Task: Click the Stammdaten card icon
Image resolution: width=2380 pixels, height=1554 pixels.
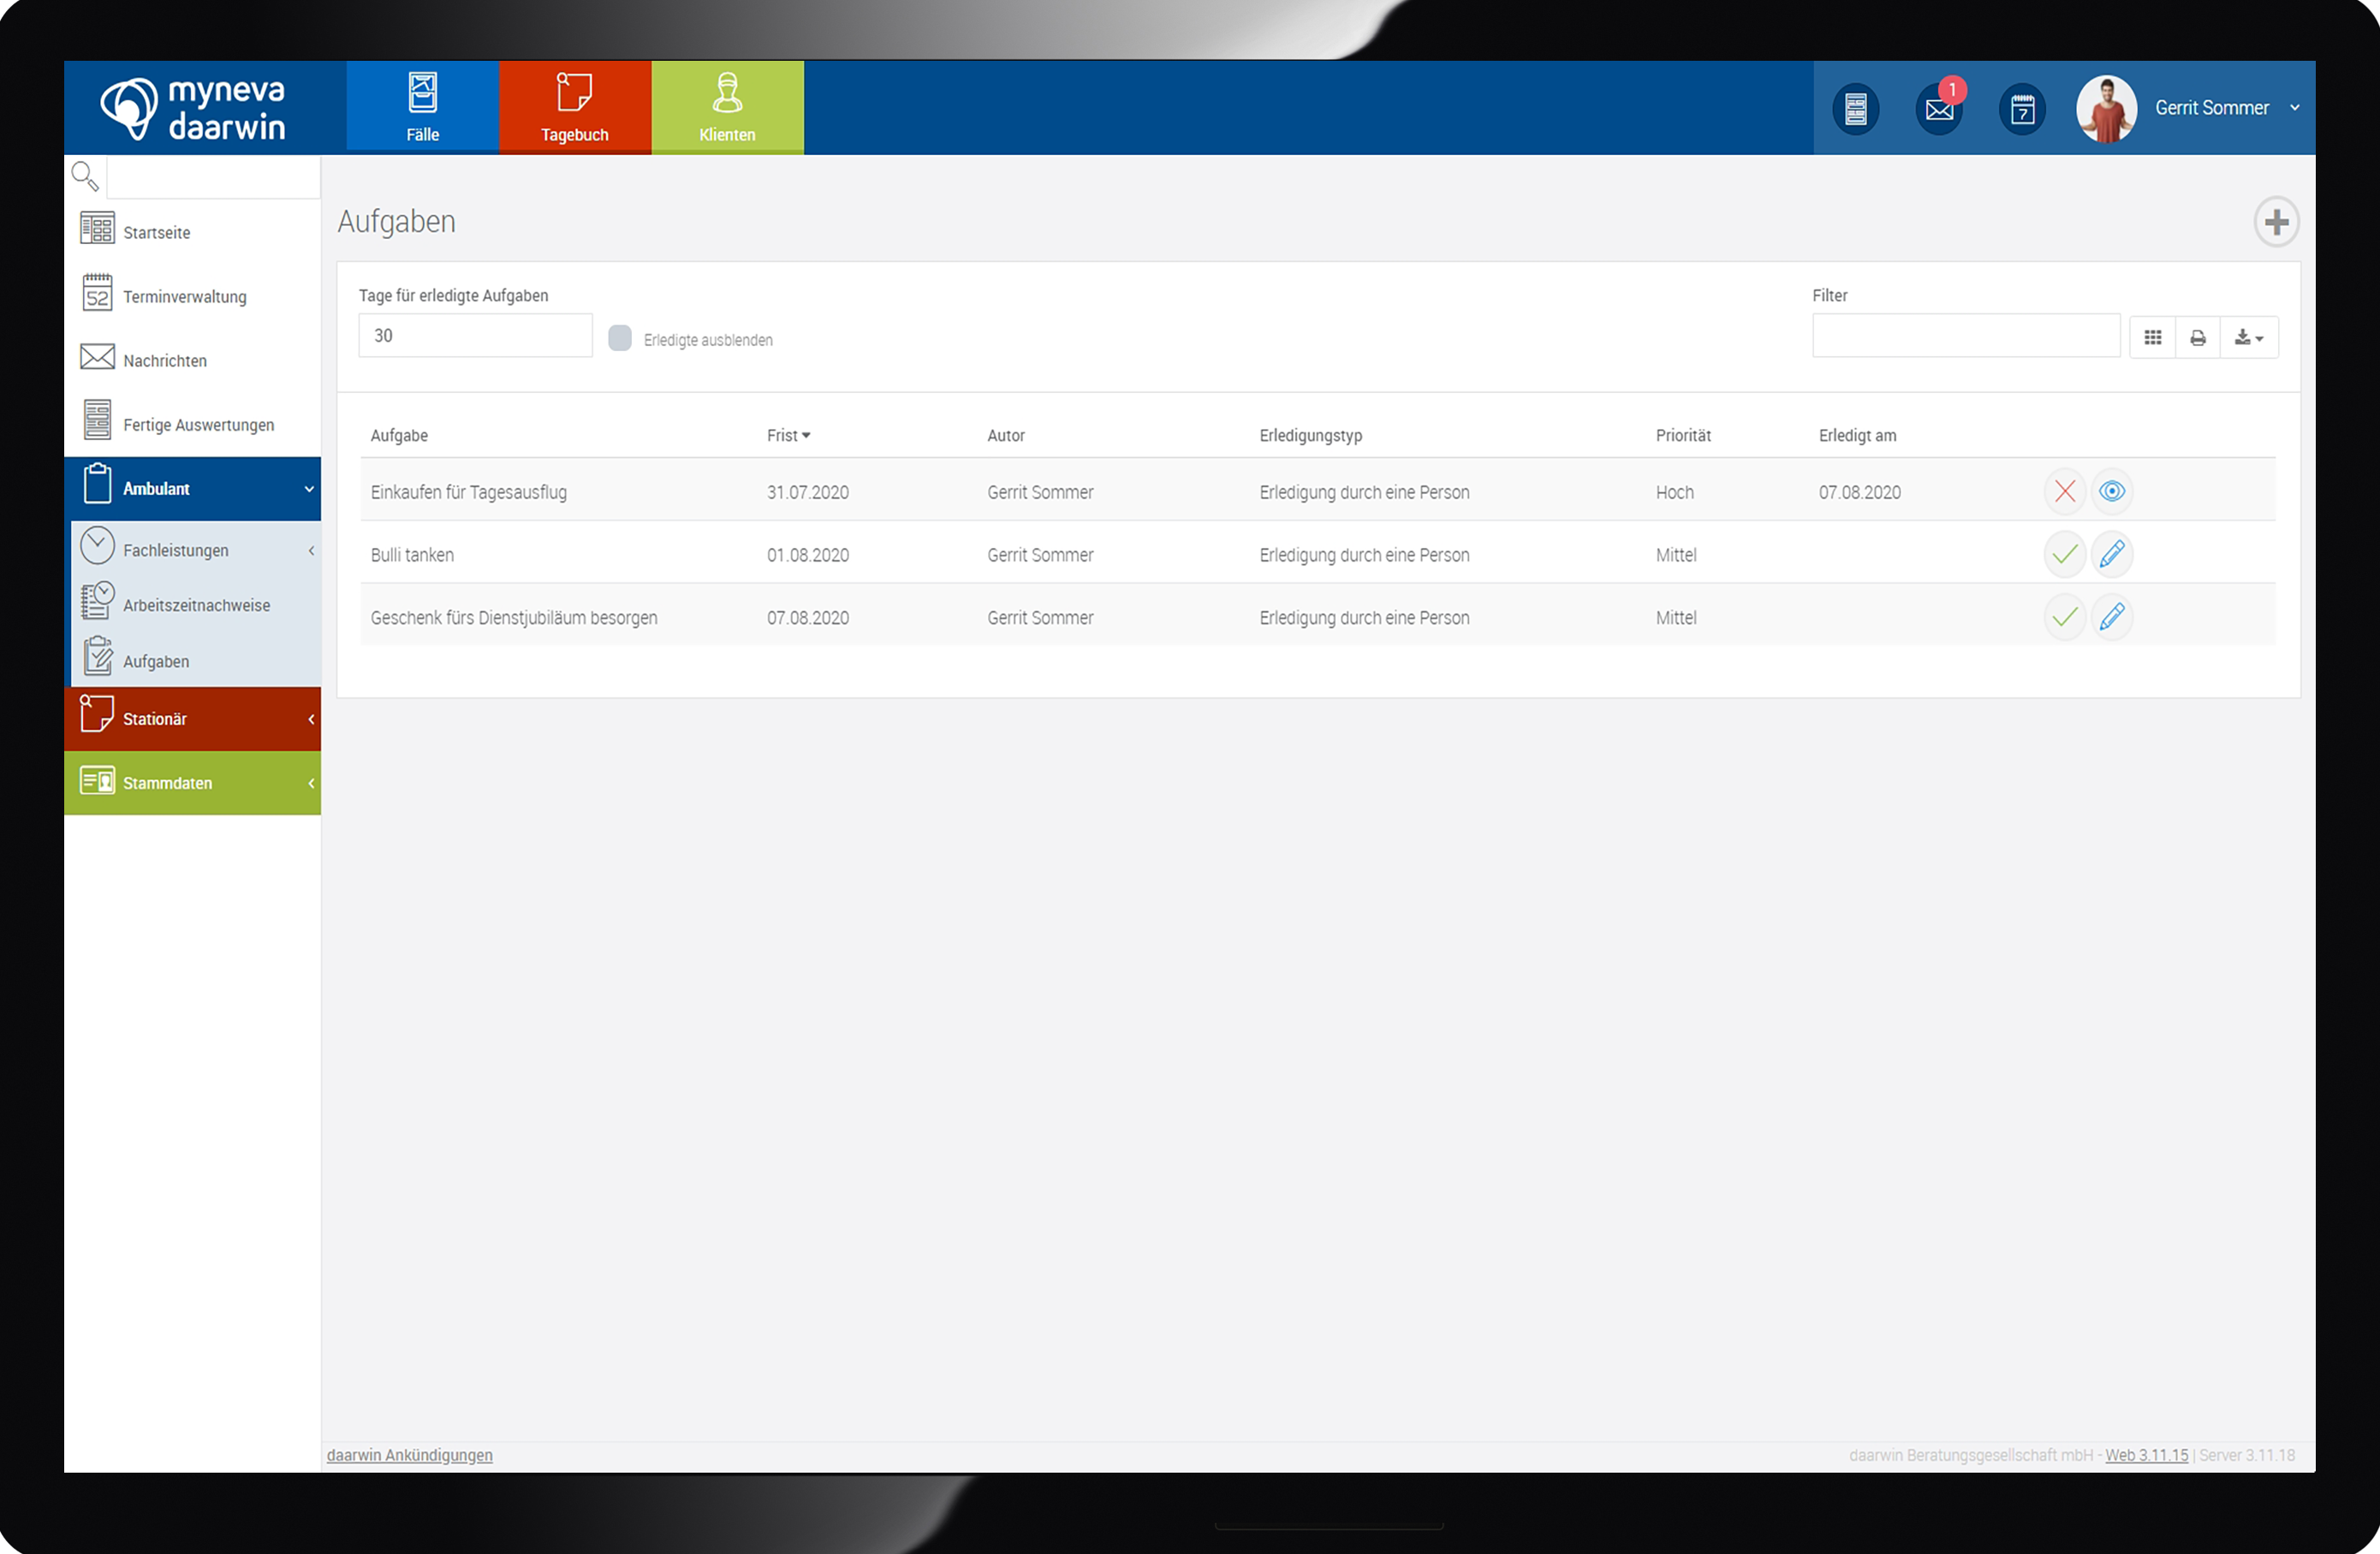Action: click(97, 781)
